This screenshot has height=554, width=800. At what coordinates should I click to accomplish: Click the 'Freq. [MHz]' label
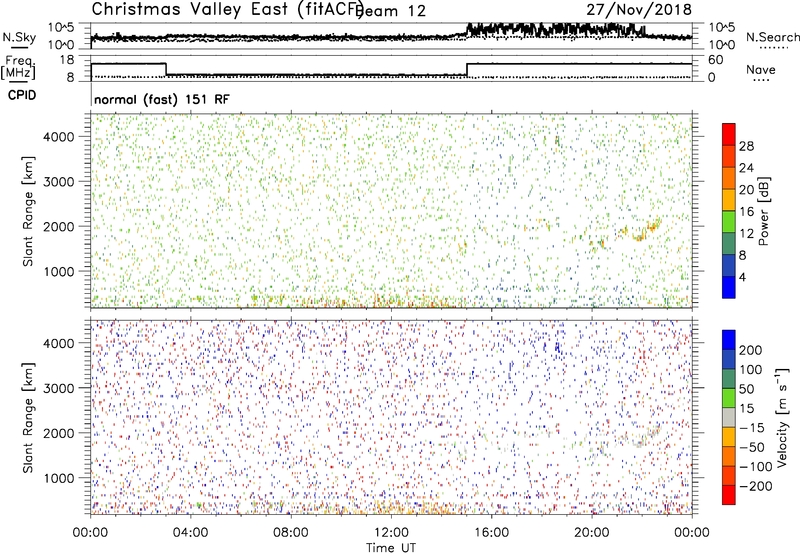[19, 67]
